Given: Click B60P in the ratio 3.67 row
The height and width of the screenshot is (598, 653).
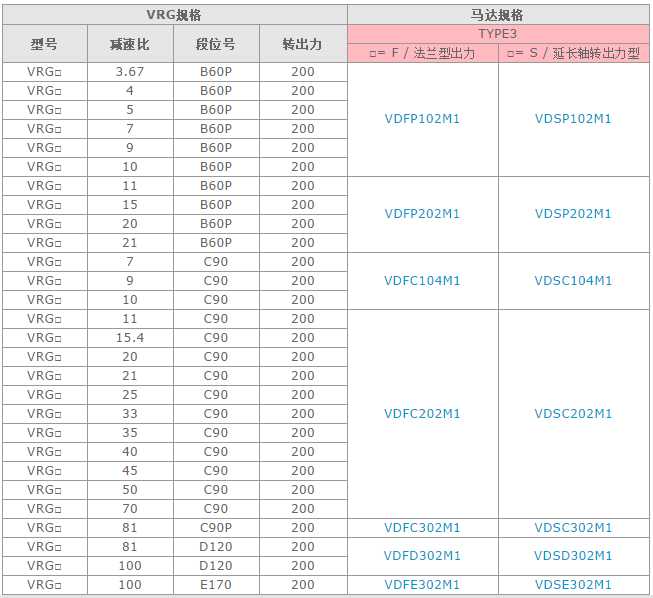Looking at the screenshot, I should click(x=216, y=72).
